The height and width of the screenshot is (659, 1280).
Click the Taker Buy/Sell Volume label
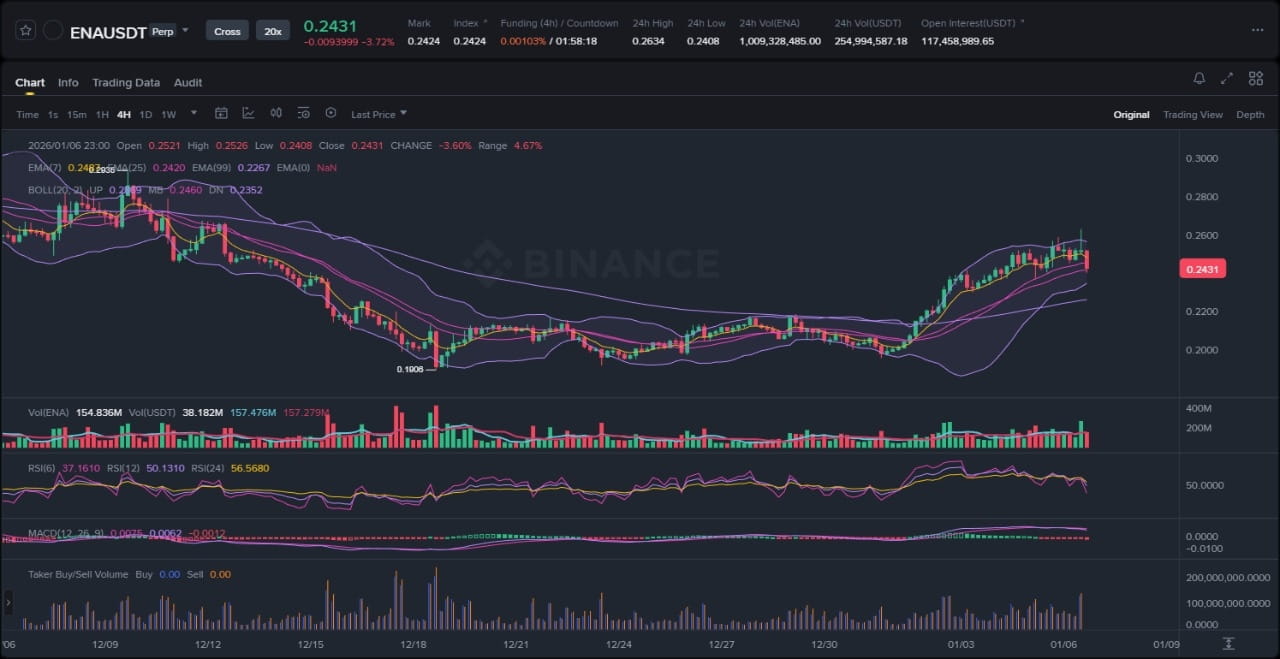tap(78, 574)
